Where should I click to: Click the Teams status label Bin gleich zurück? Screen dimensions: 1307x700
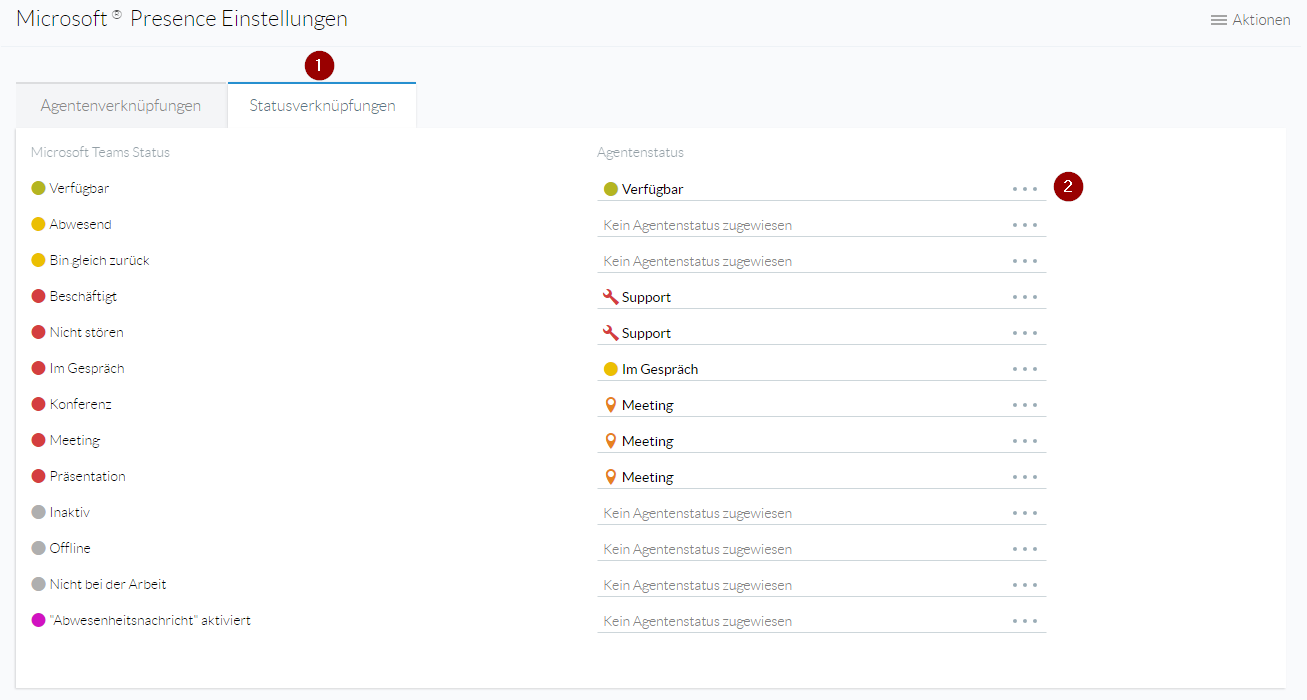click(x=99, y=260)
